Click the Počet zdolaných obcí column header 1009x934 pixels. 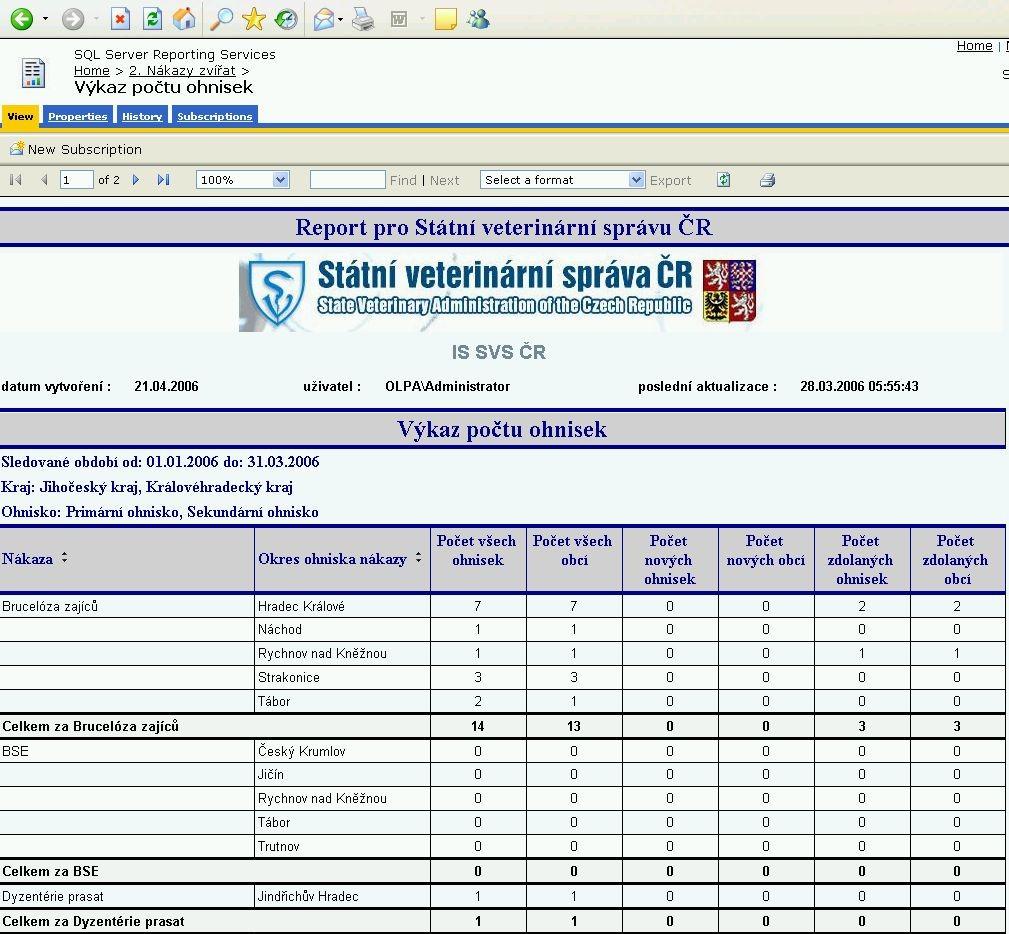[x=956, y=559]
